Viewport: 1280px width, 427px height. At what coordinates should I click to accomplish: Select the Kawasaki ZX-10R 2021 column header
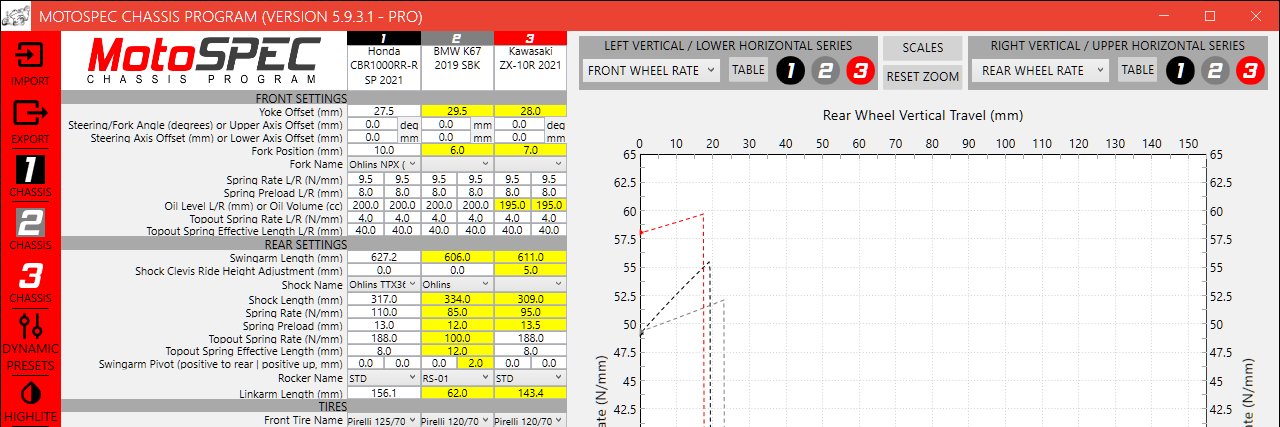pyautogui.click(x=530, y=60)
